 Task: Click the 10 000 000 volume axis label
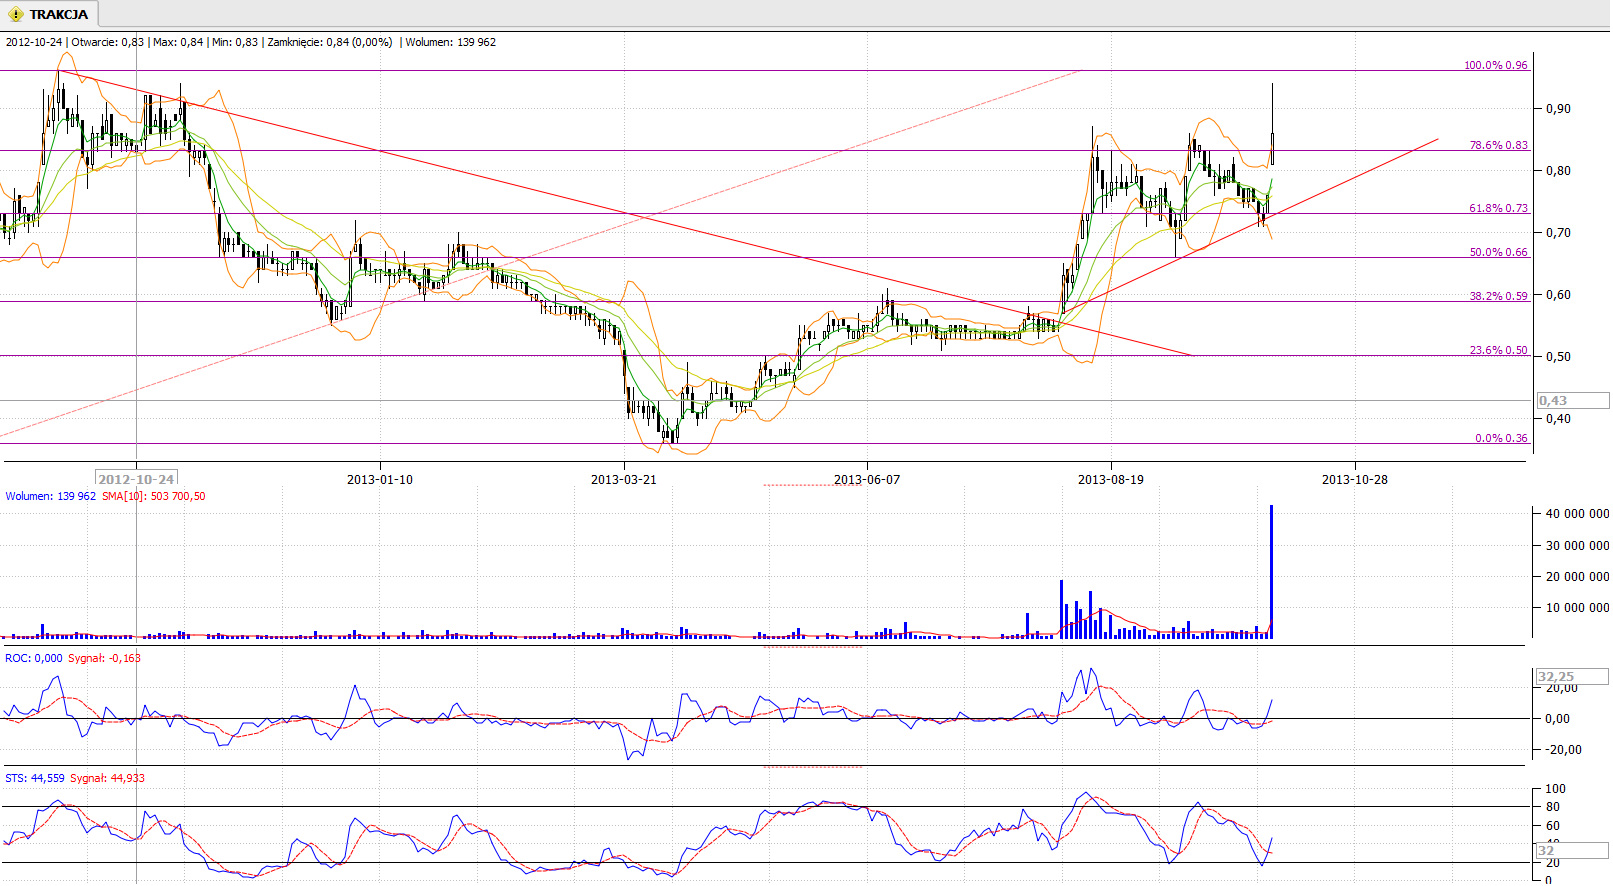1577,608
